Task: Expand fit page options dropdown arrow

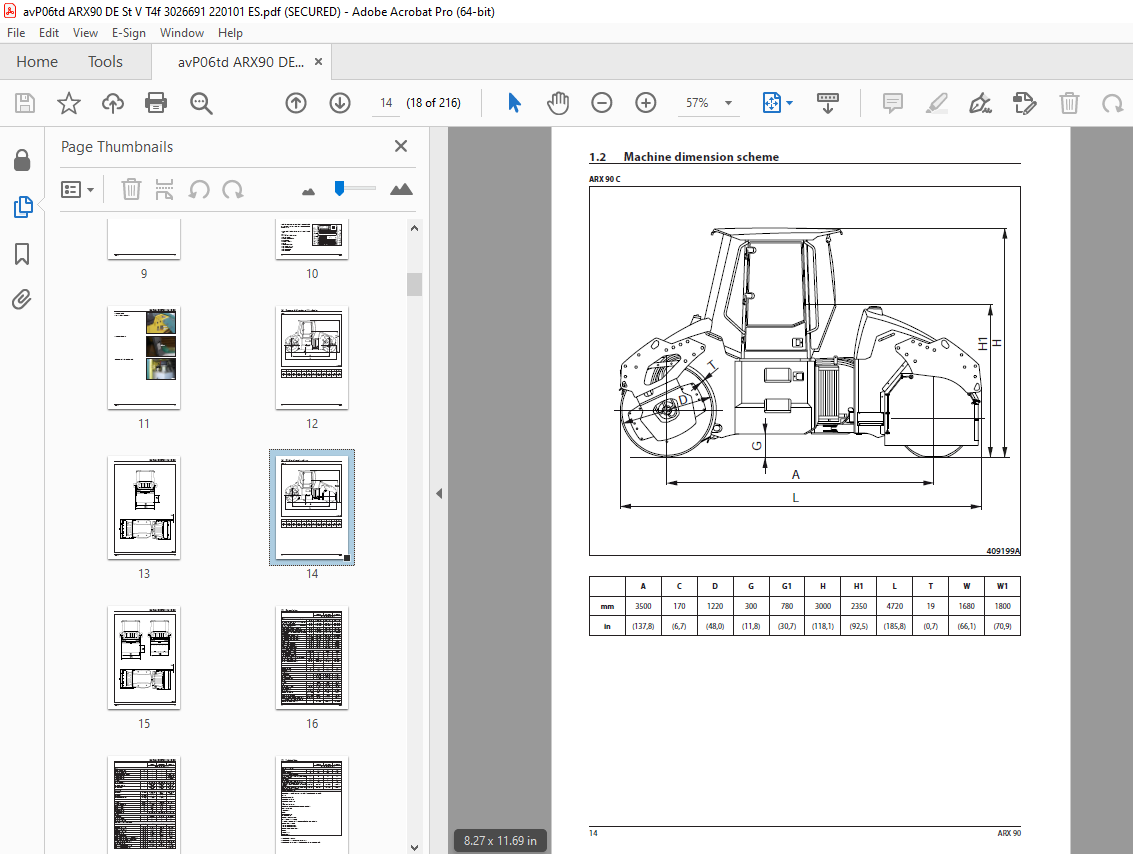Action: click(x=790, y=103)
